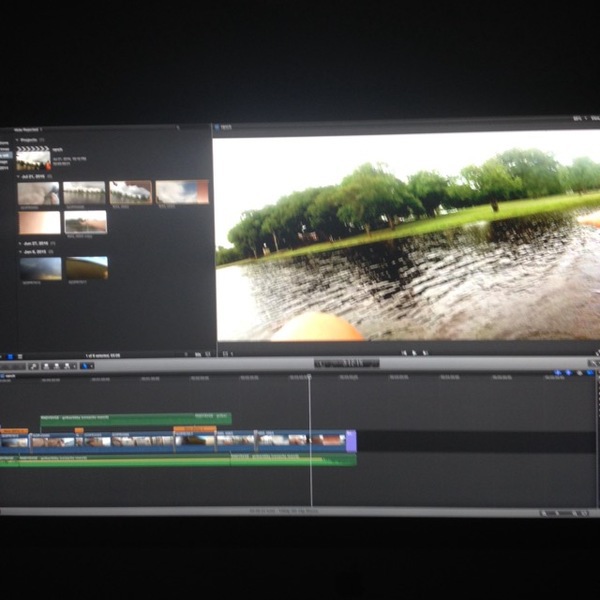Screen dimensions: 600x600
Task: Open the viewer transform options at lower left
Action: click(227, 354)
